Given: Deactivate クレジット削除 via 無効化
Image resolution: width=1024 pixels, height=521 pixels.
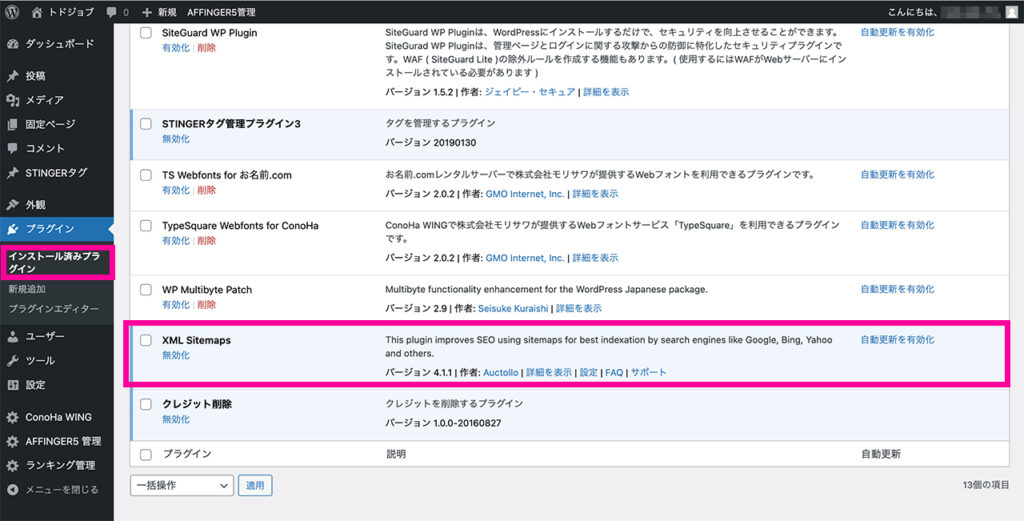Looking at the screenshot, I should click(x=176, y=419).
